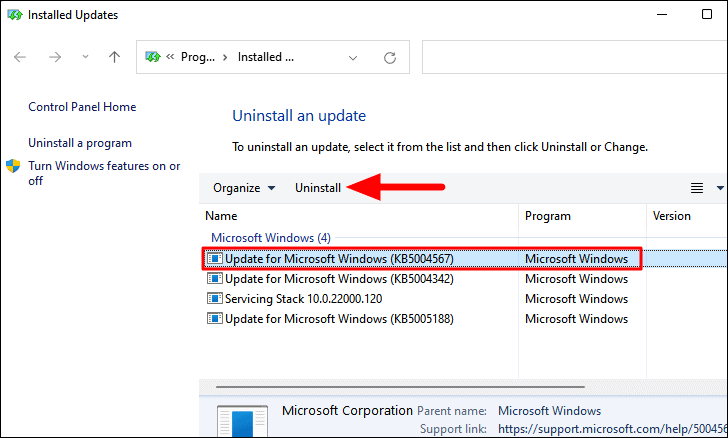Screen dimensions: 728x438
Task: Open Turn Windows features on or off
Action: [104, 173]
